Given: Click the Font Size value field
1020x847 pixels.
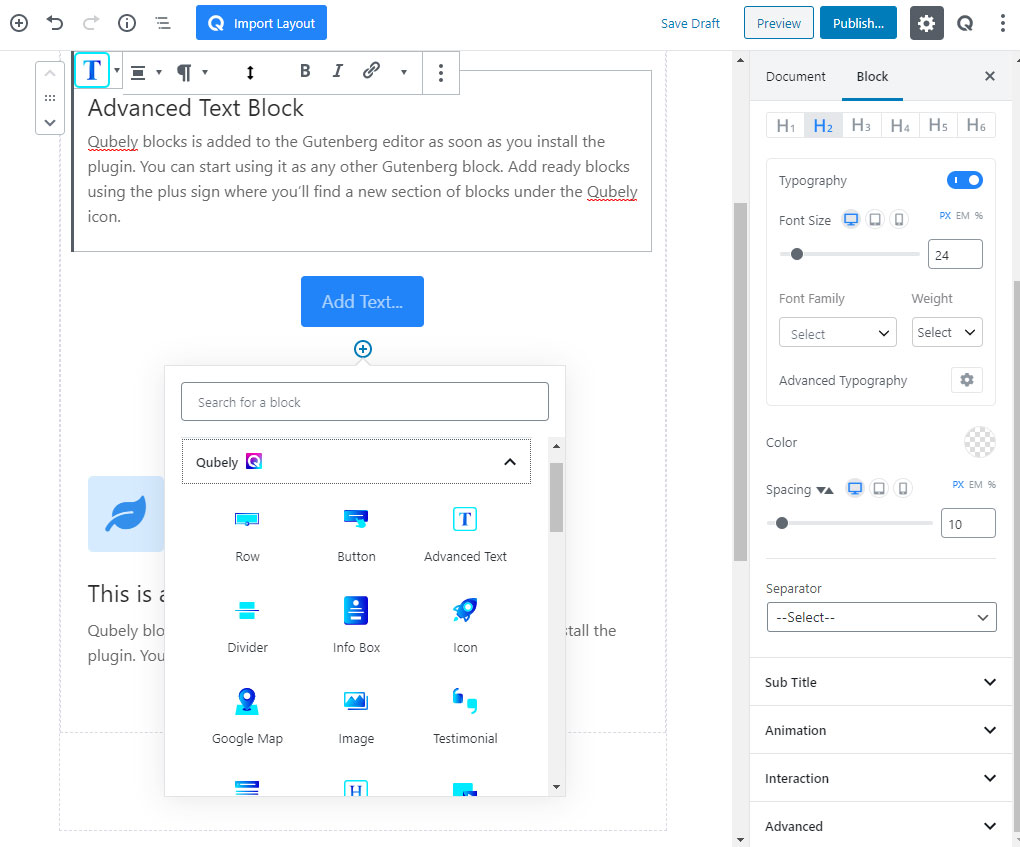Looking at the screenshot, I should pyautogui.click(x=955, y=254).
